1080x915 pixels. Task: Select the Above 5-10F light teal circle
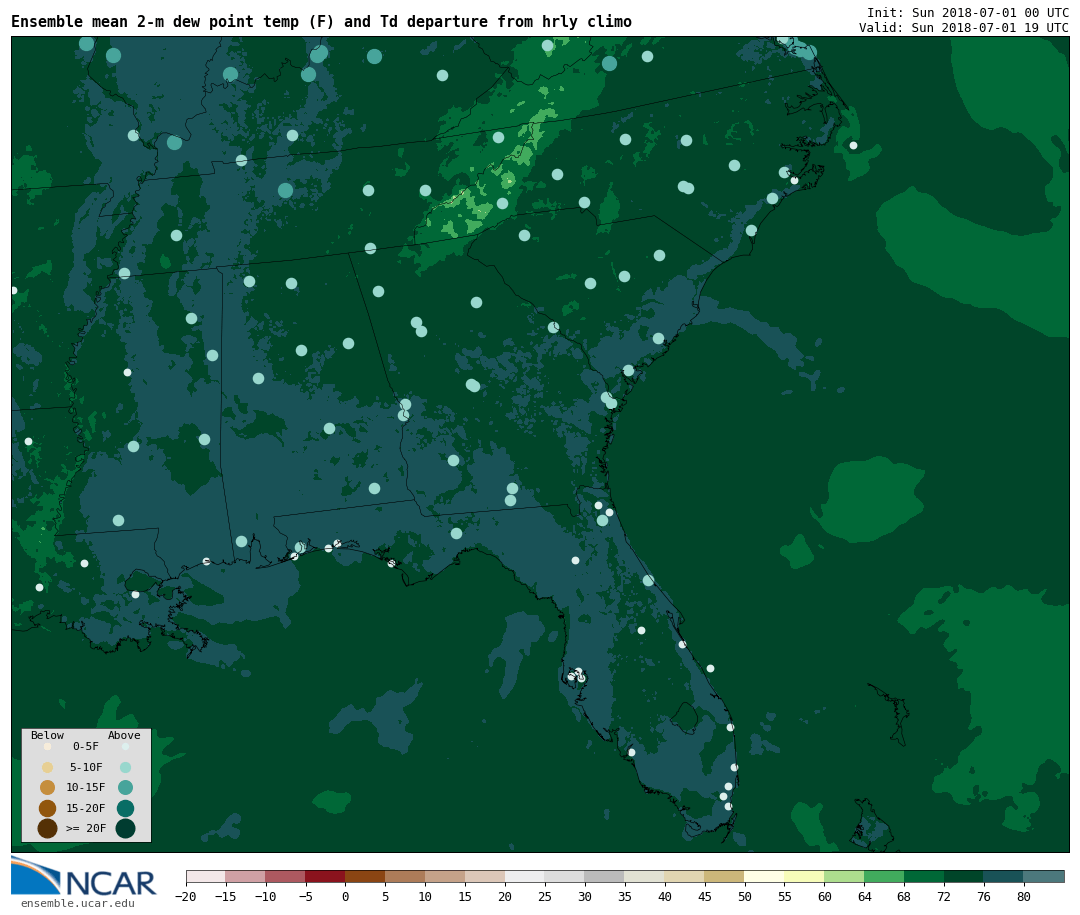pos(125,767)
